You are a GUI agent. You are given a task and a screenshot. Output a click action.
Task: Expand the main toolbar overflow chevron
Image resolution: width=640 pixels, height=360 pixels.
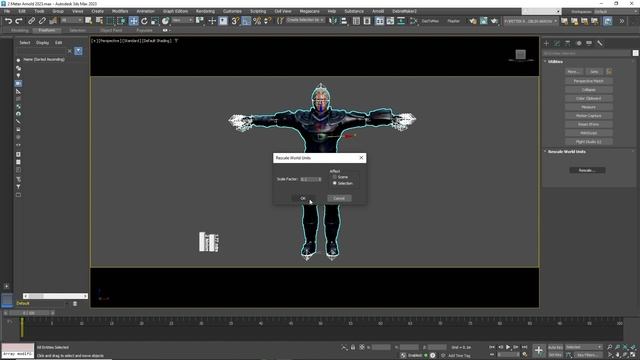point(622,21)
